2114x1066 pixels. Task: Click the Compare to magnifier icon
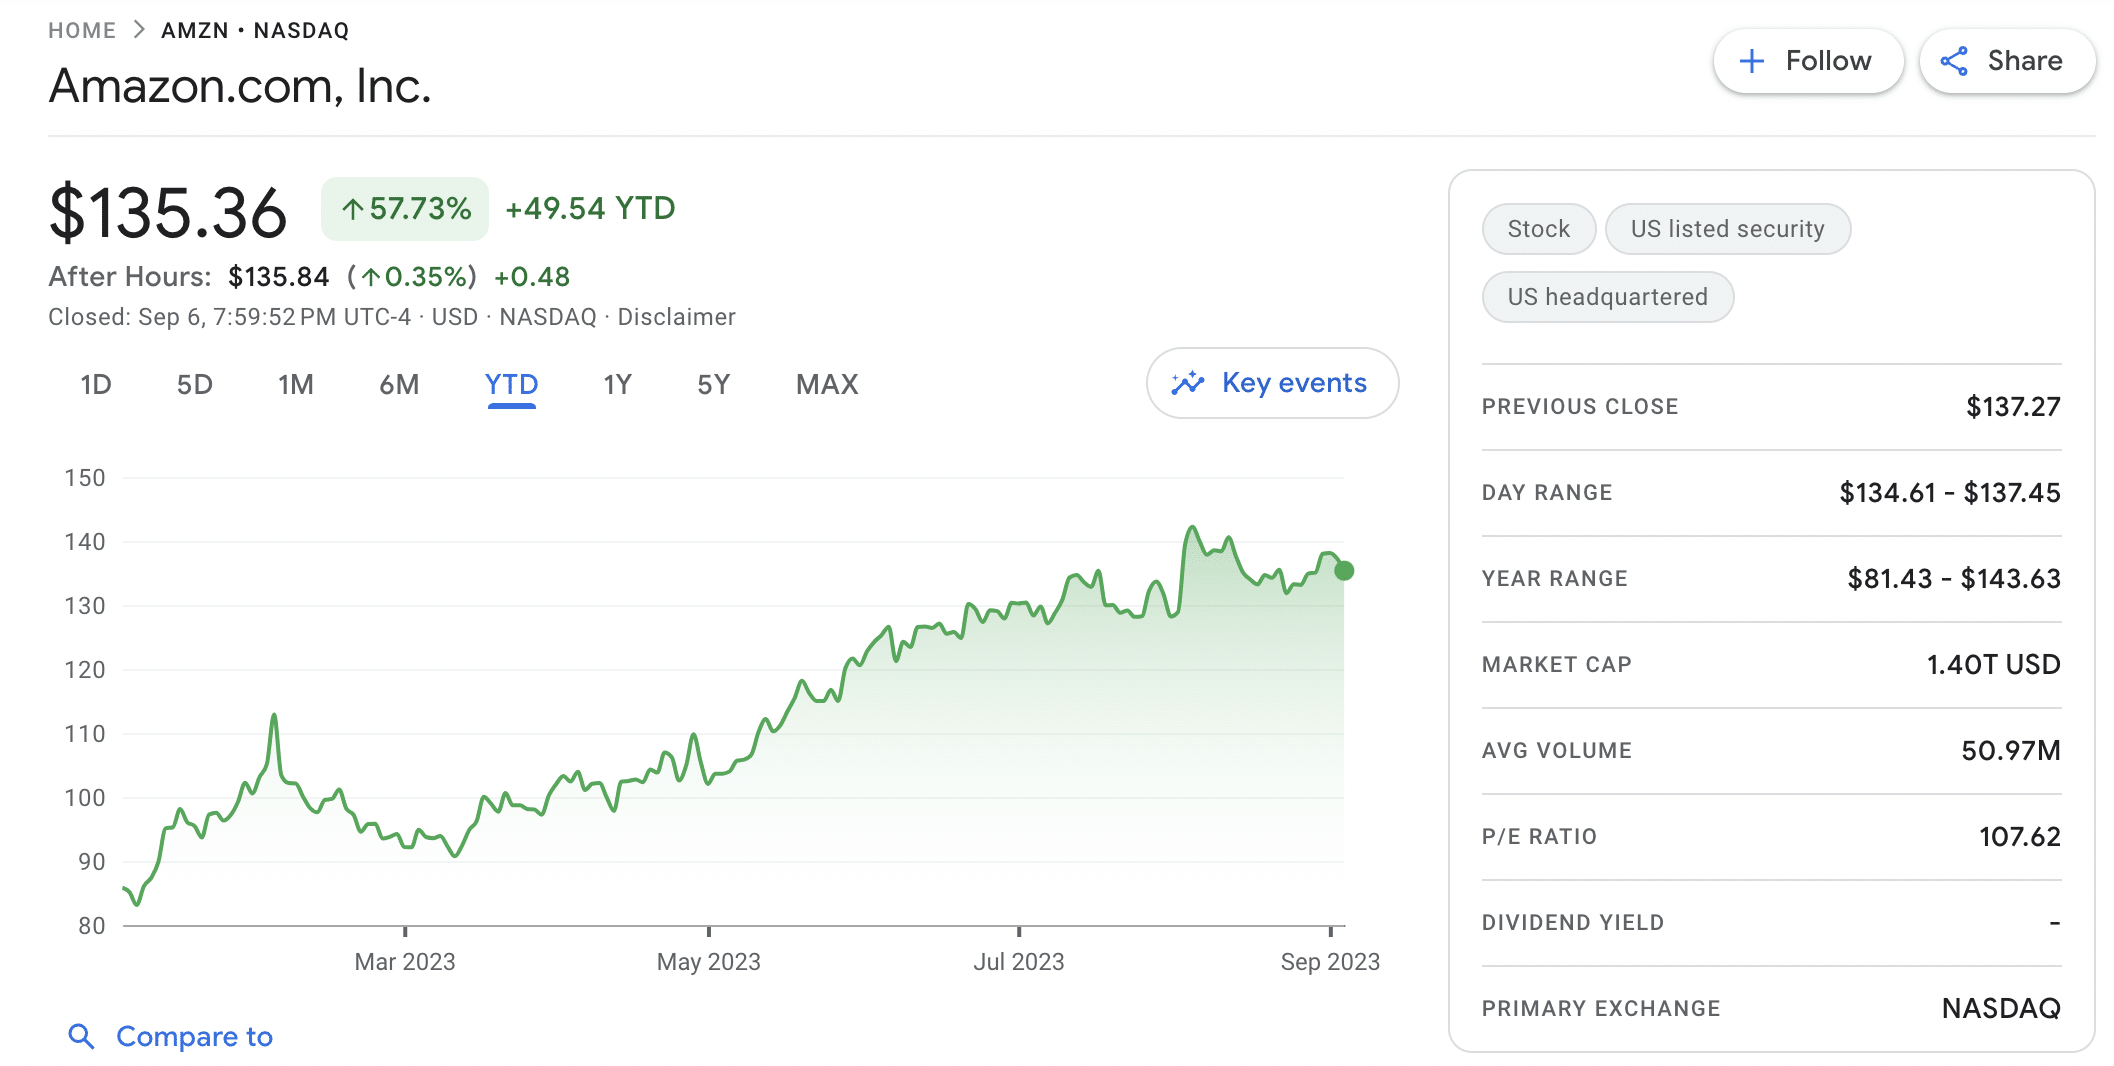click(x=81, y=1036)
